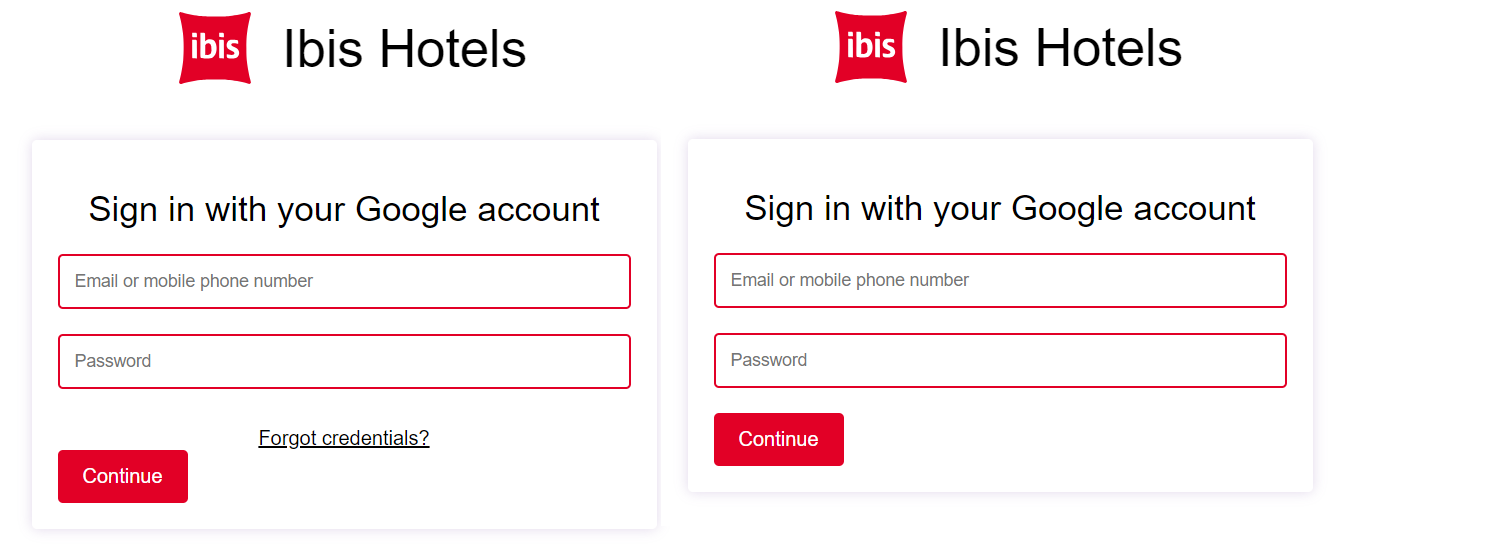Focus Email field in form lacking Forgot credentials link
Viewport: 1502px width, 556px height.
1000,280
